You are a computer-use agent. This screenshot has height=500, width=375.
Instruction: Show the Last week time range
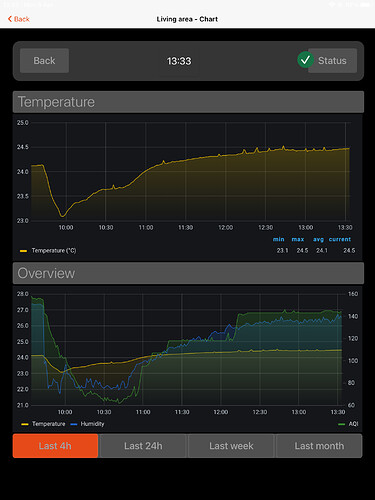click(x=231, y=446)
